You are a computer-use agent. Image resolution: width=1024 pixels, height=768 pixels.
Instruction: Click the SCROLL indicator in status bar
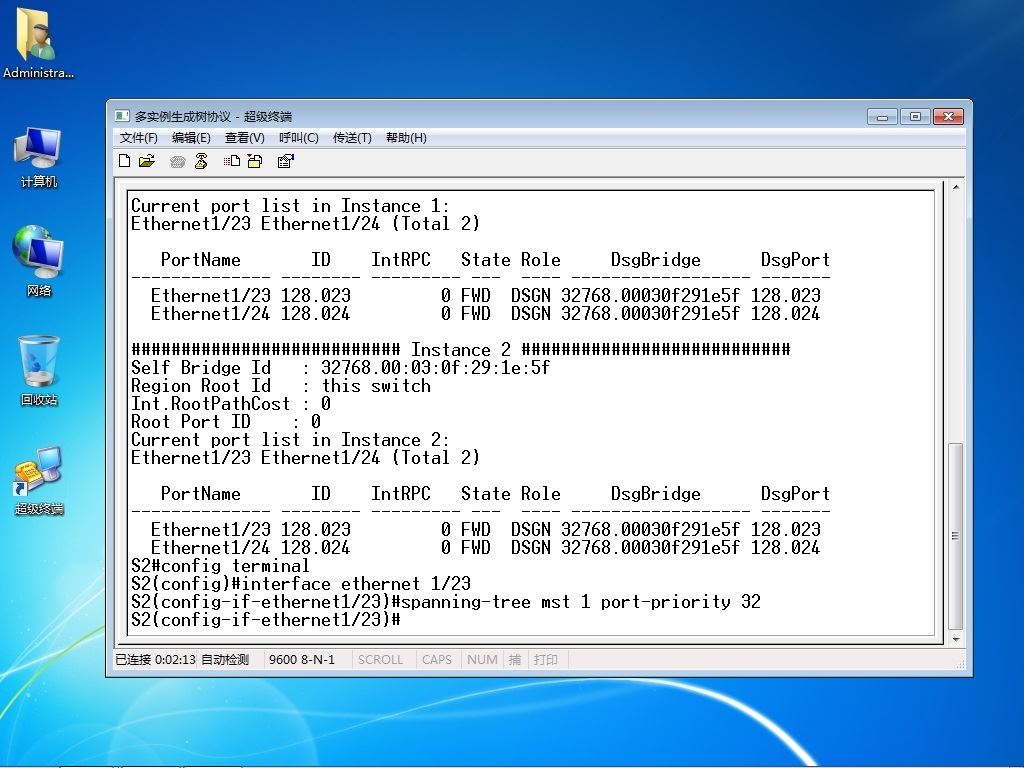(x=380, y=660)
